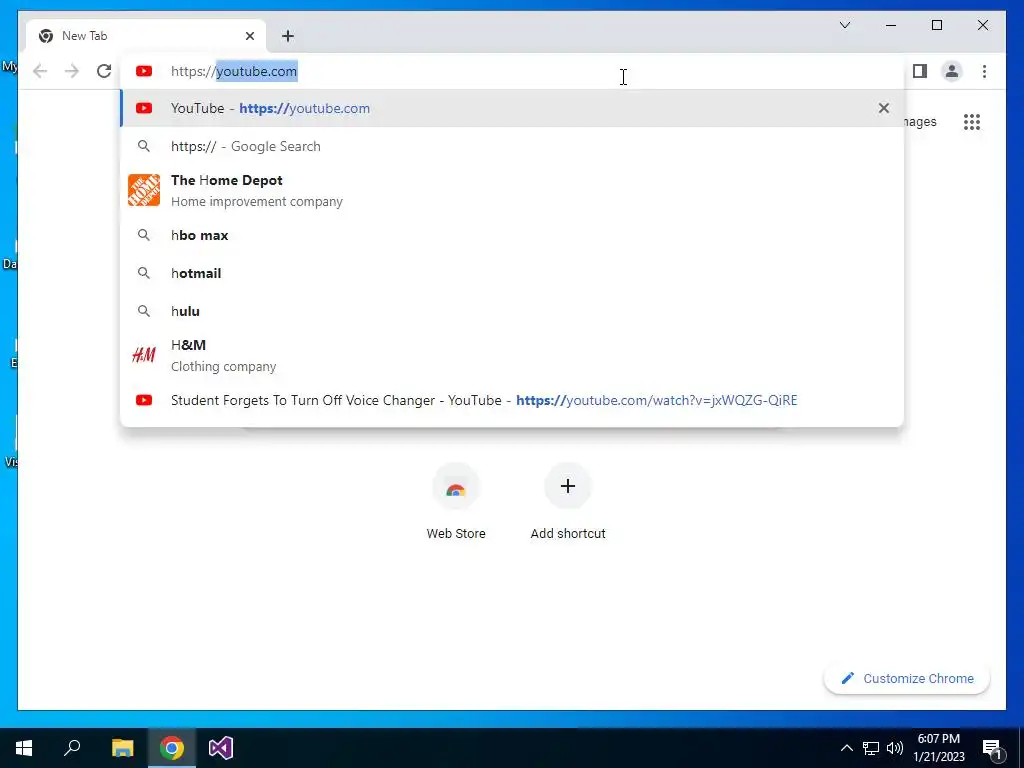1024x768 pixels.
Task: Open Windows taskbar search
Action: click(72, 748)
